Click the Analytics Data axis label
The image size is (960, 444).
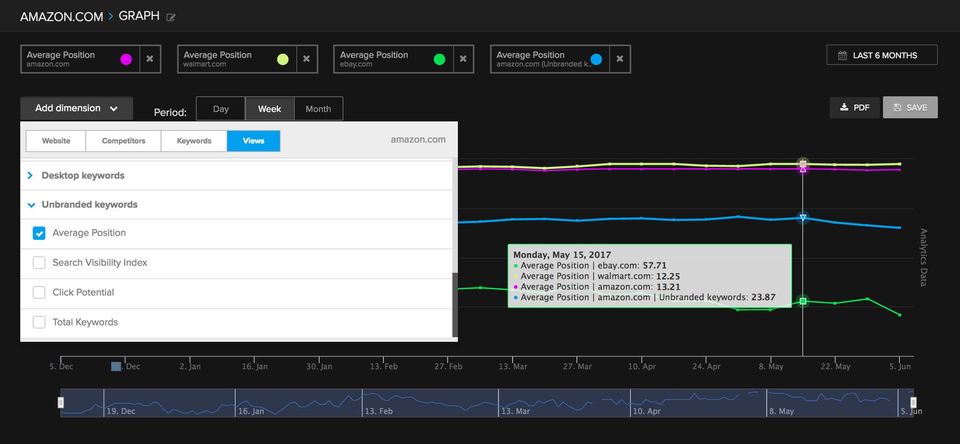pyautogui.click(x=923, y=257)
